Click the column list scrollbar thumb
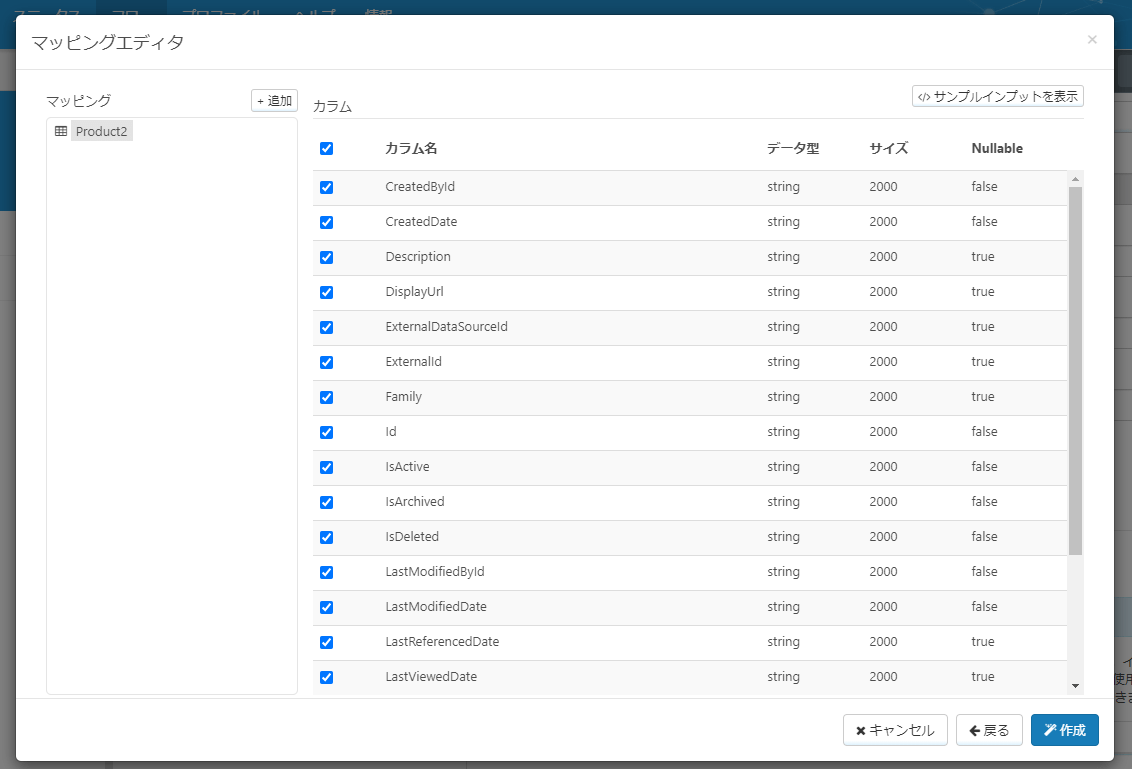 1076,370
